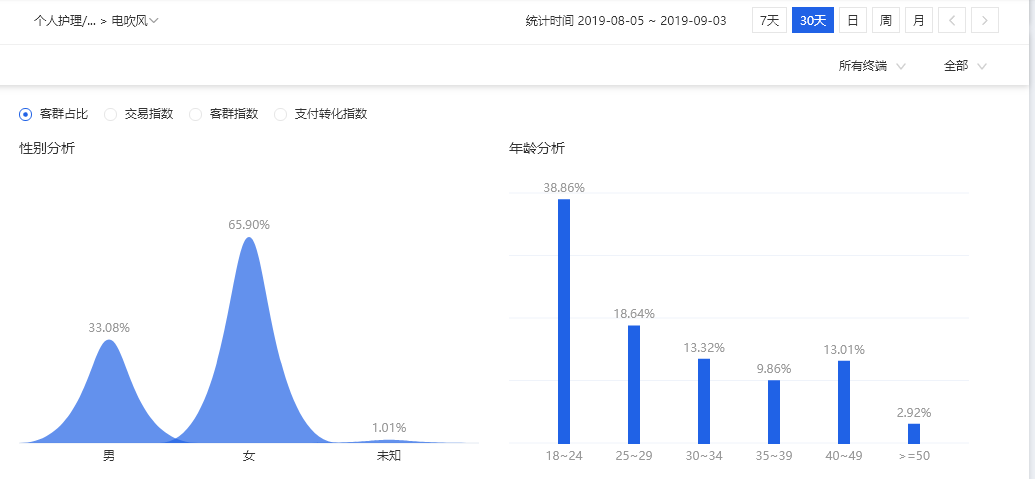
Task: Click the 40~49 axis label
Action: (844, 456)
